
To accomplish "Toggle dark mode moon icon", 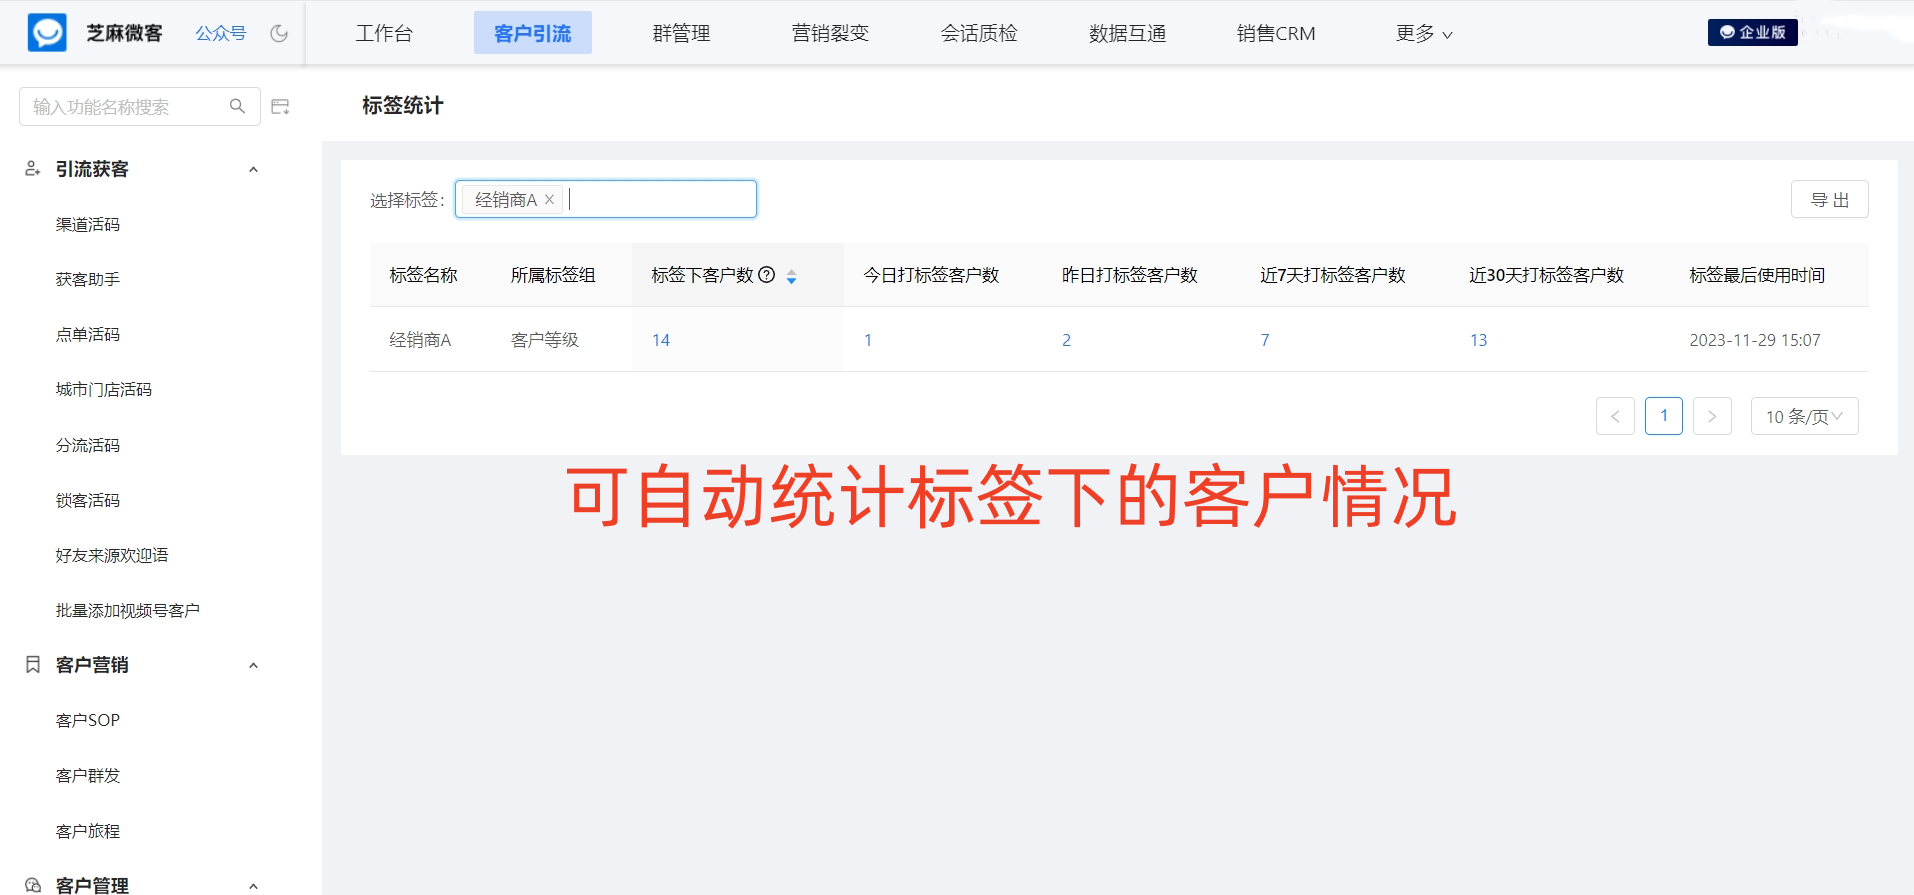I will pyautogui.click(x=279, y=33).
